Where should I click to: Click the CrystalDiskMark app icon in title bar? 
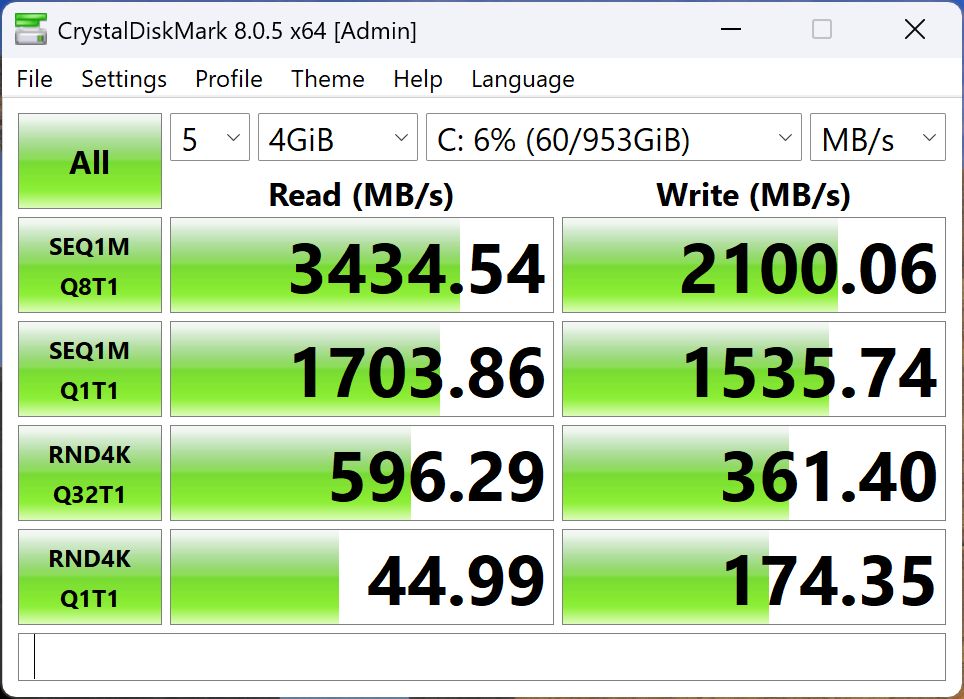click(x=31, y=30)
